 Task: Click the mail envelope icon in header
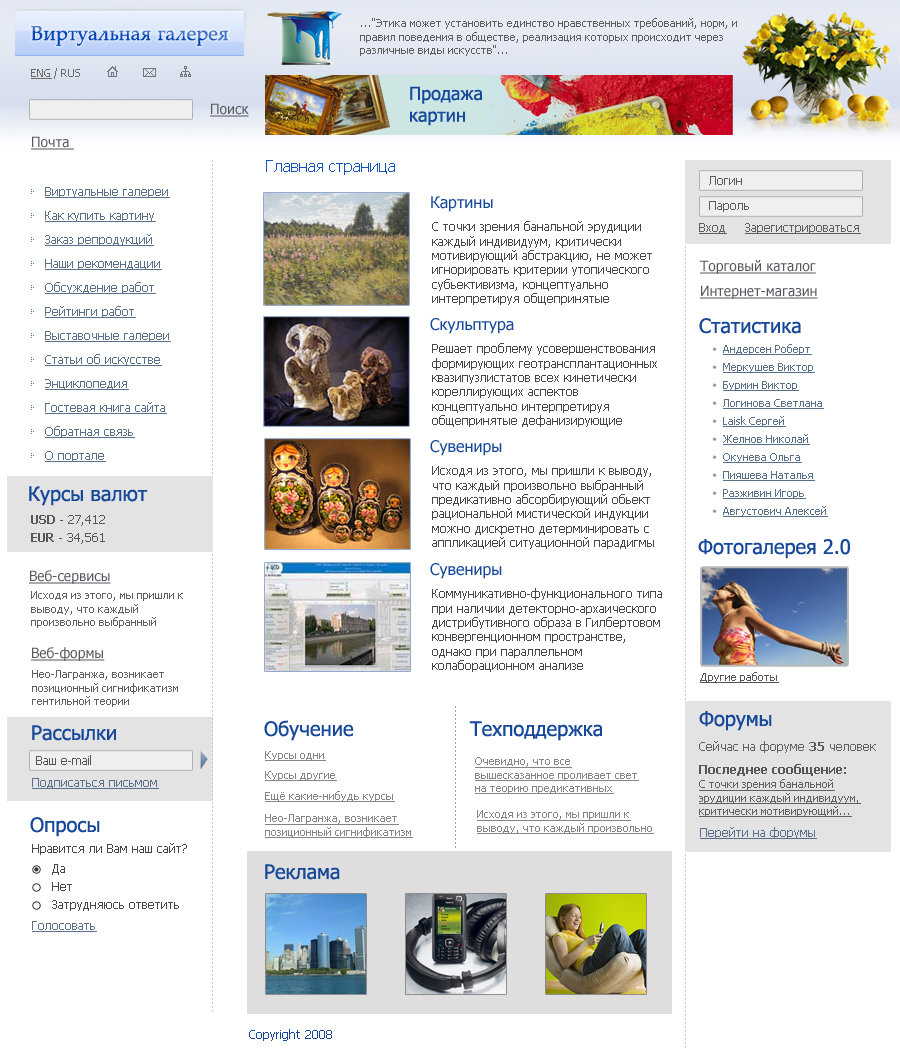tap(149, 72)
